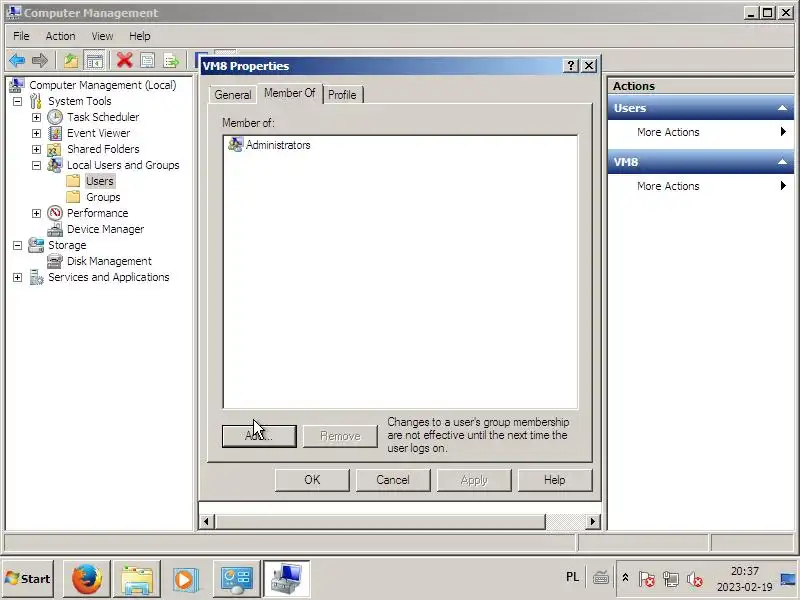
Task: Click the Export List toolbar icon
Action: tap(171, 61)
